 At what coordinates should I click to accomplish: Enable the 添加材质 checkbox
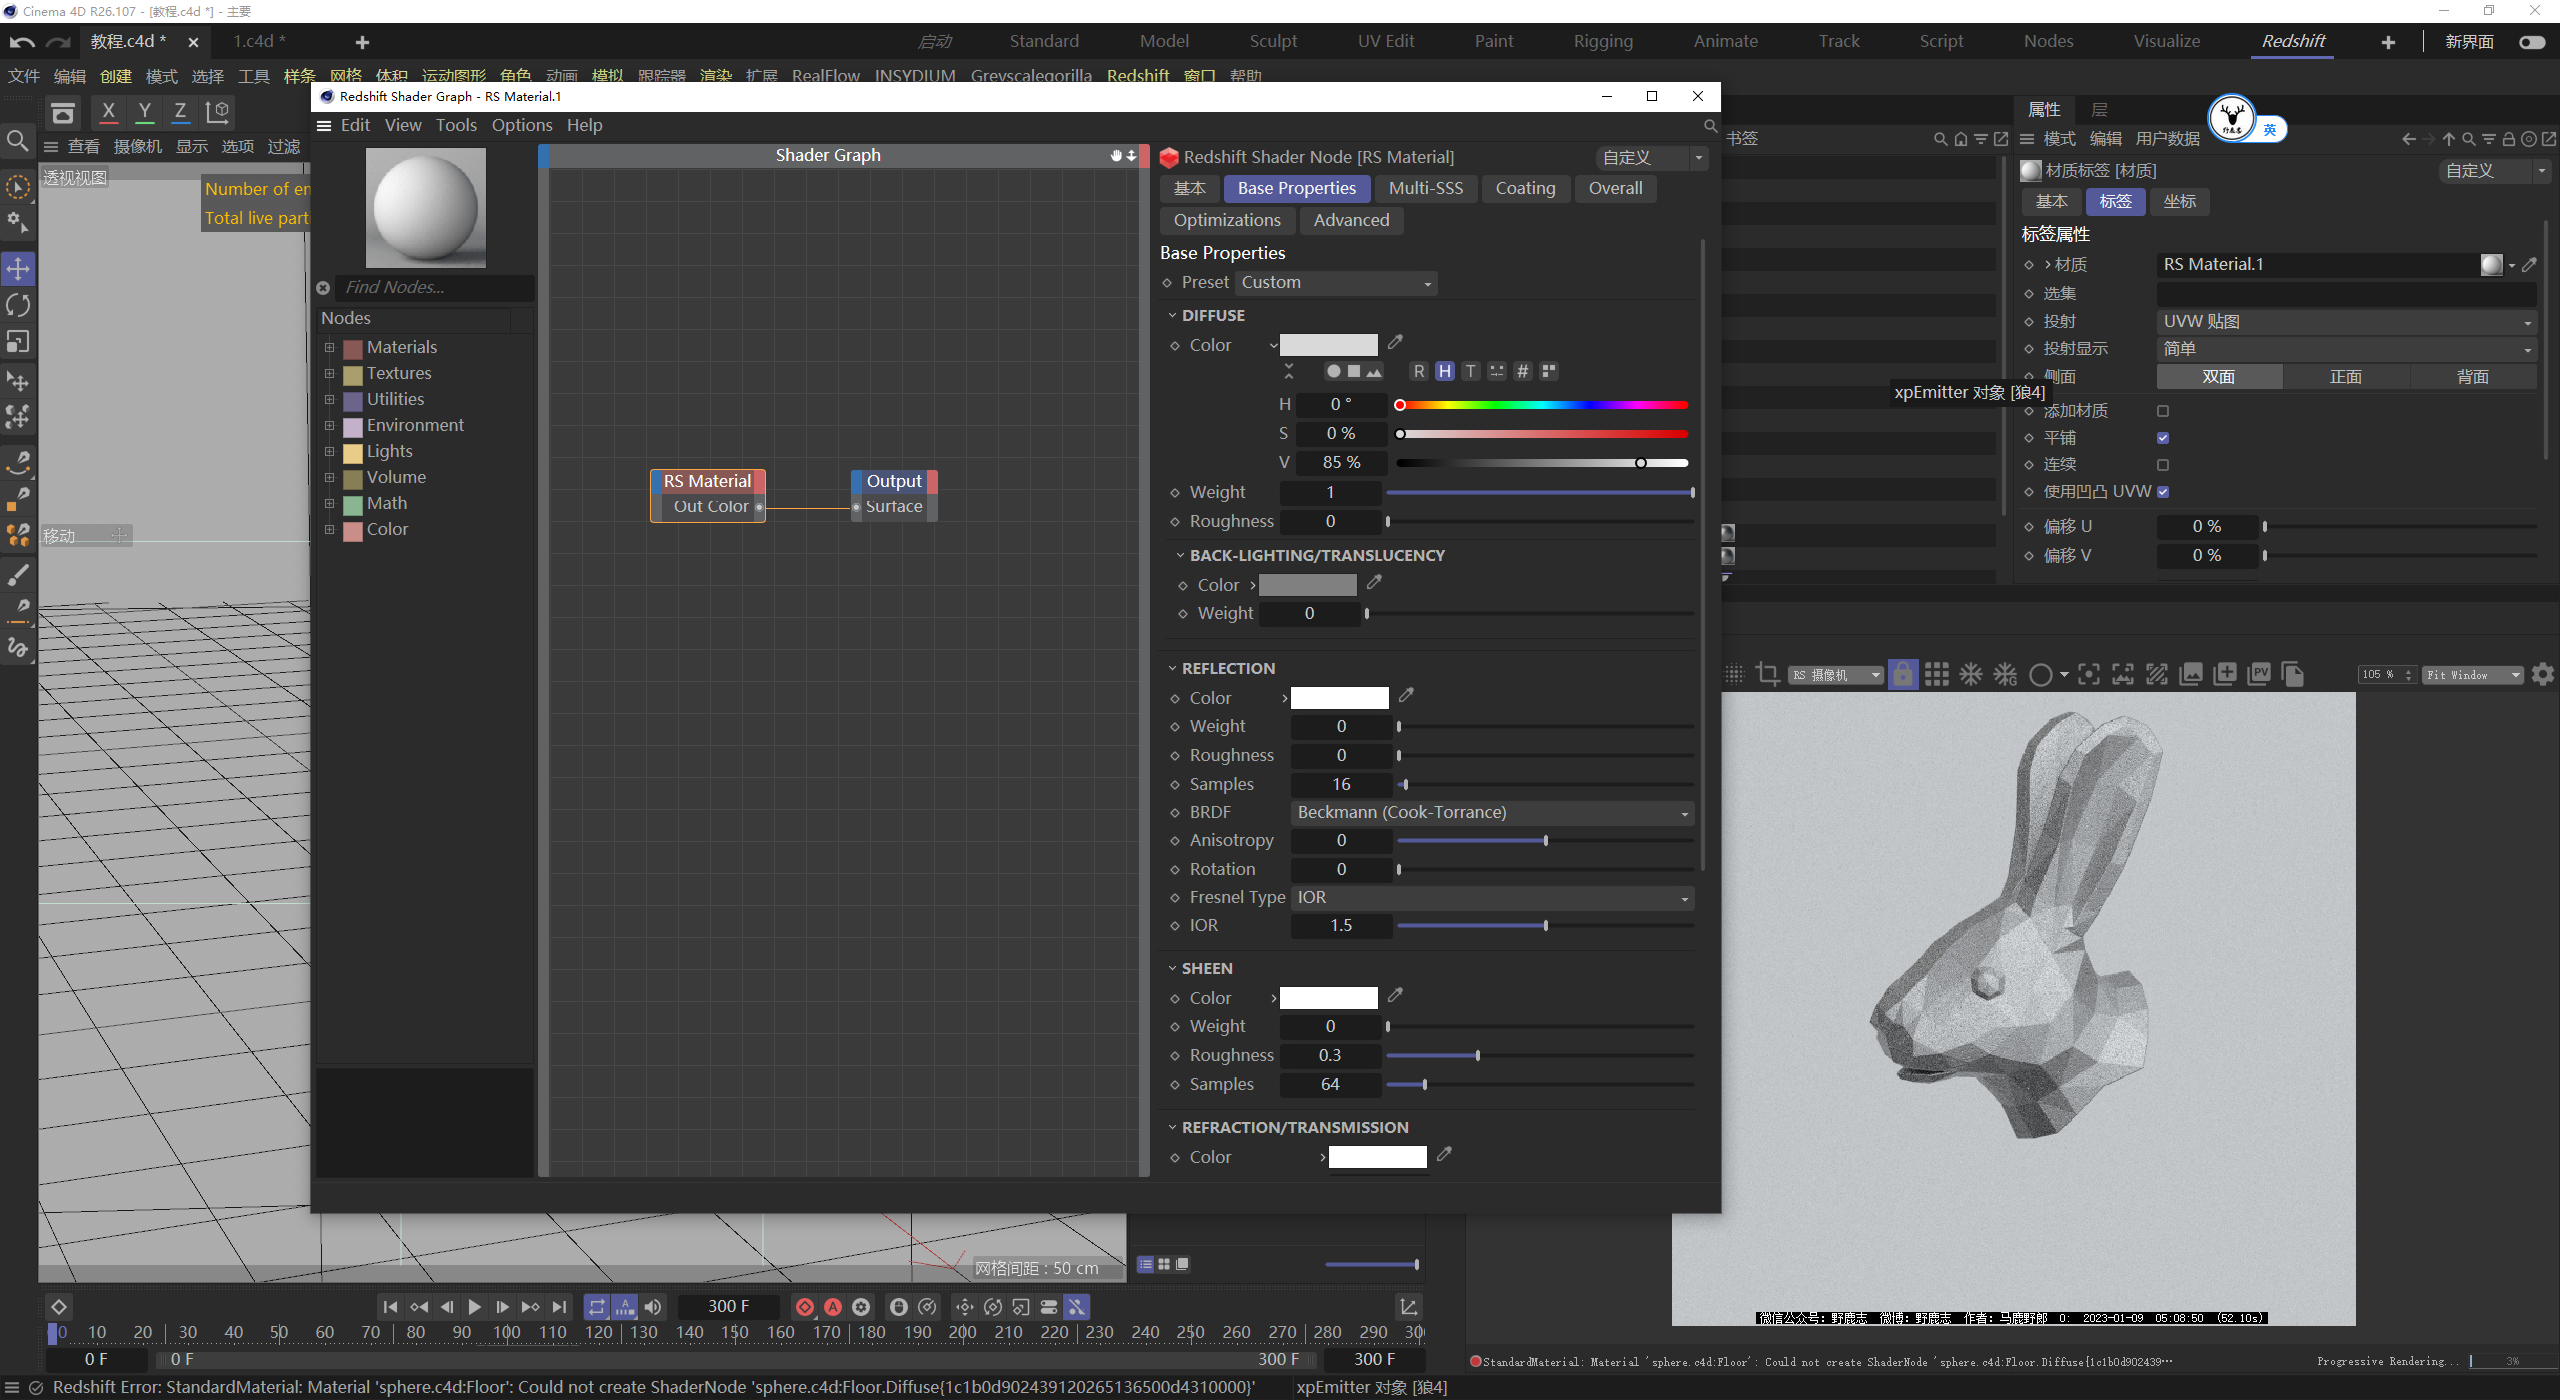click(x=2163, y=411)
